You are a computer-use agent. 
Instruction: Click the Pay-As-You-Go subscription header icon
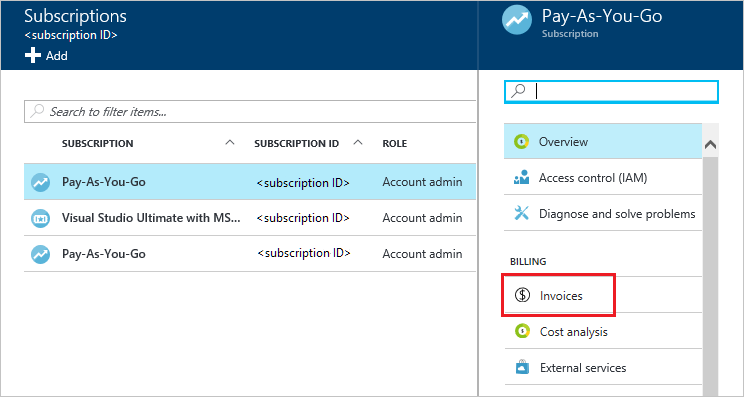coord(517,20)
